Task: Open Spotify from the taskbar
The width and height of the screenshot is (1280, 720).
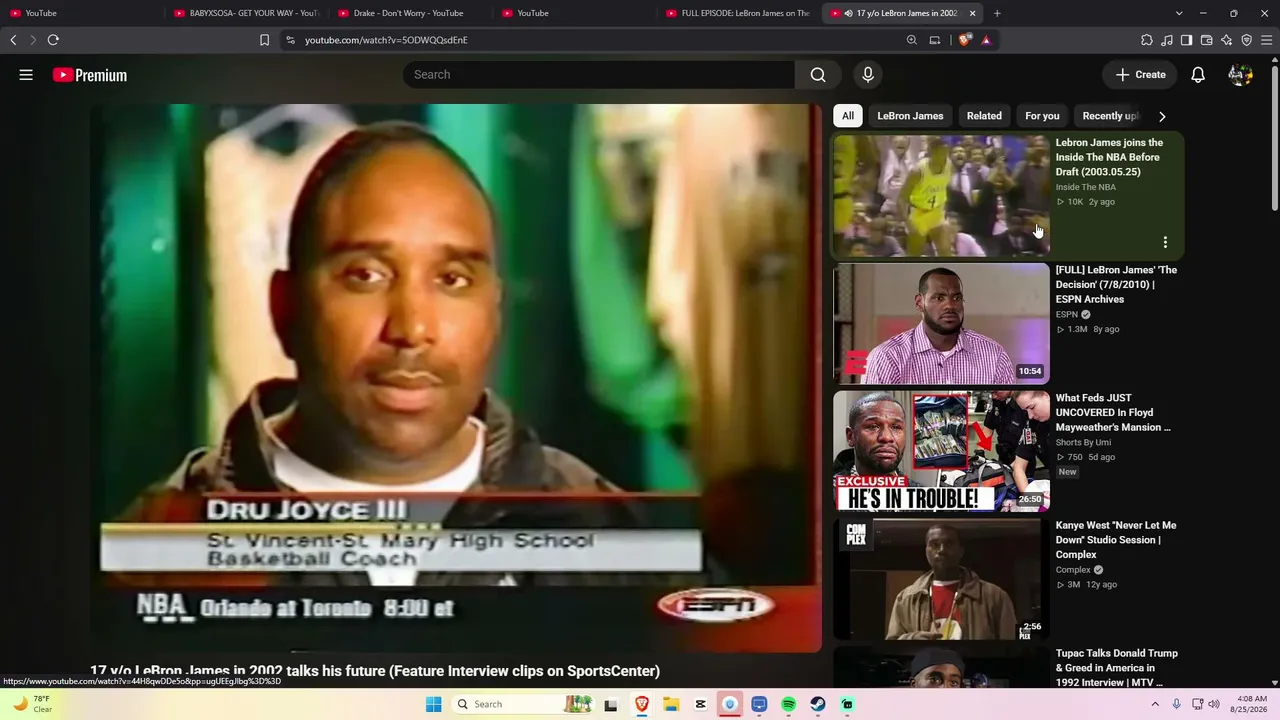Action: click(x=788, y=704)
